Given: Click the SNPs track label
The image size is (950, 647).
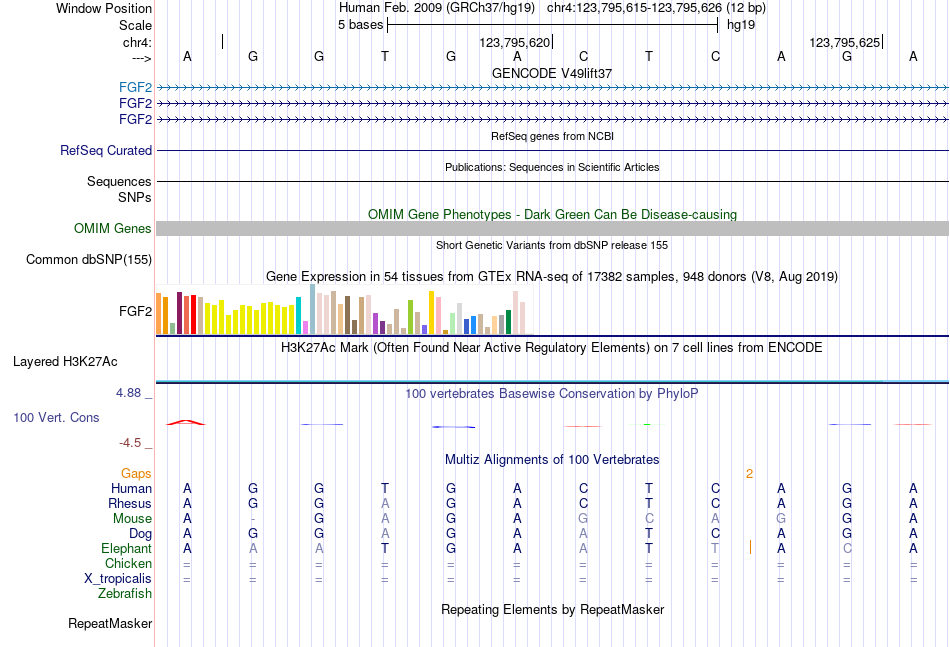Looking at the screenshot, I should pyautogui.click(x=135, y=197).
